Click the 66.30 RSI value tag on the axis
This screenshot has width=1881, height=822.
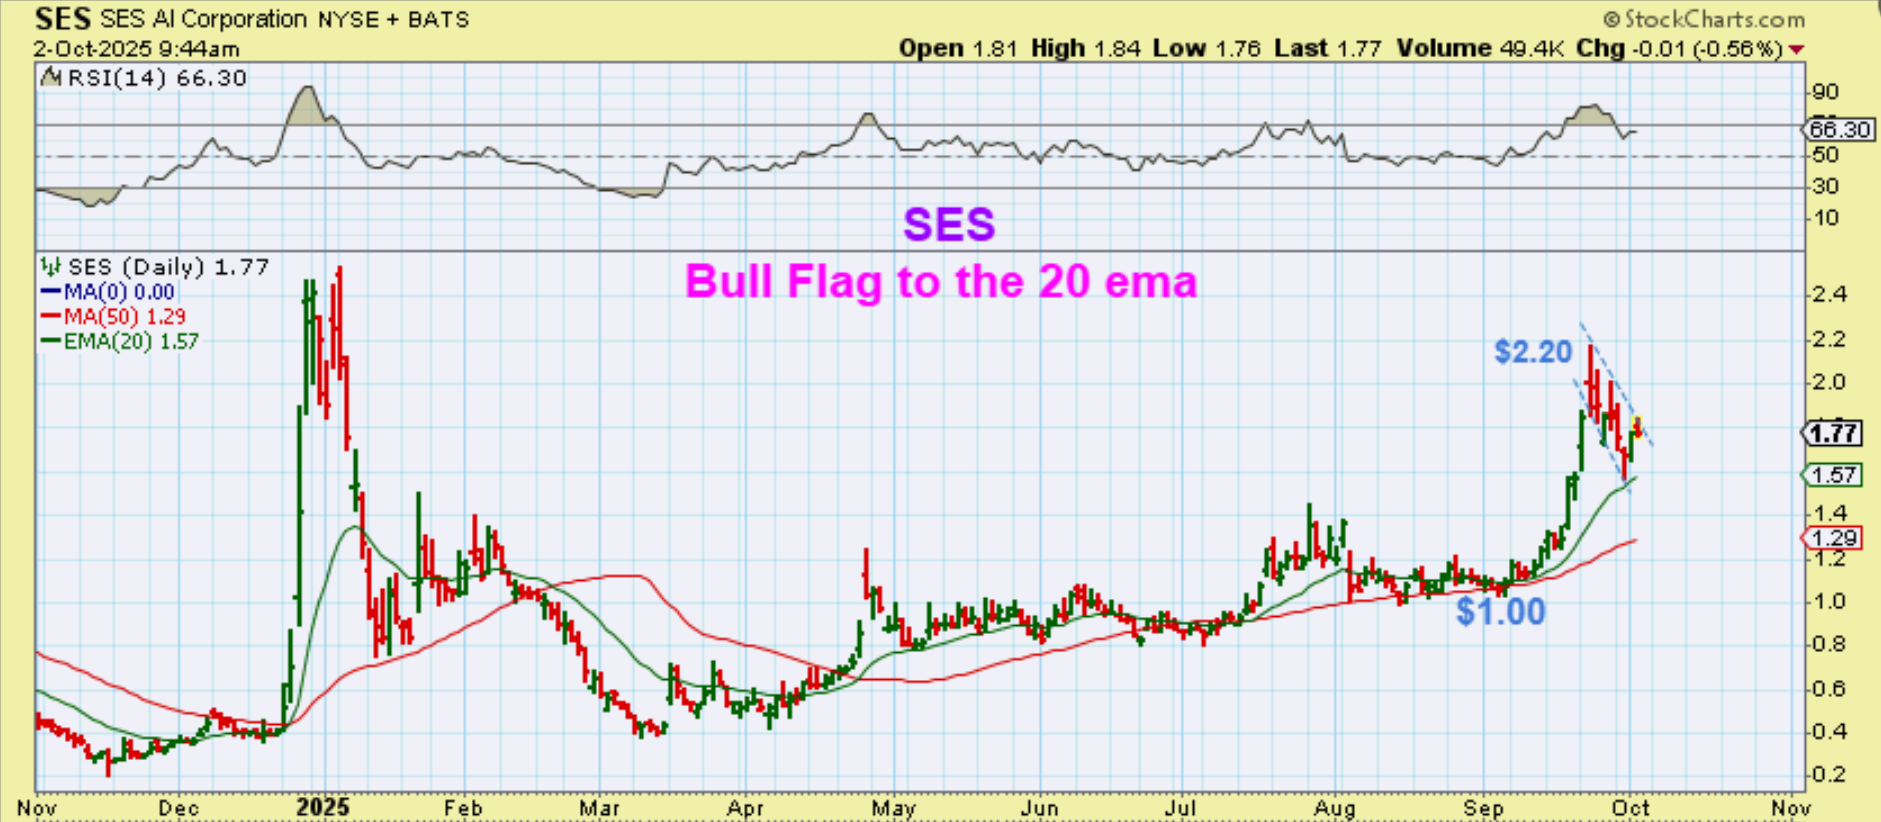[1840, 129]
